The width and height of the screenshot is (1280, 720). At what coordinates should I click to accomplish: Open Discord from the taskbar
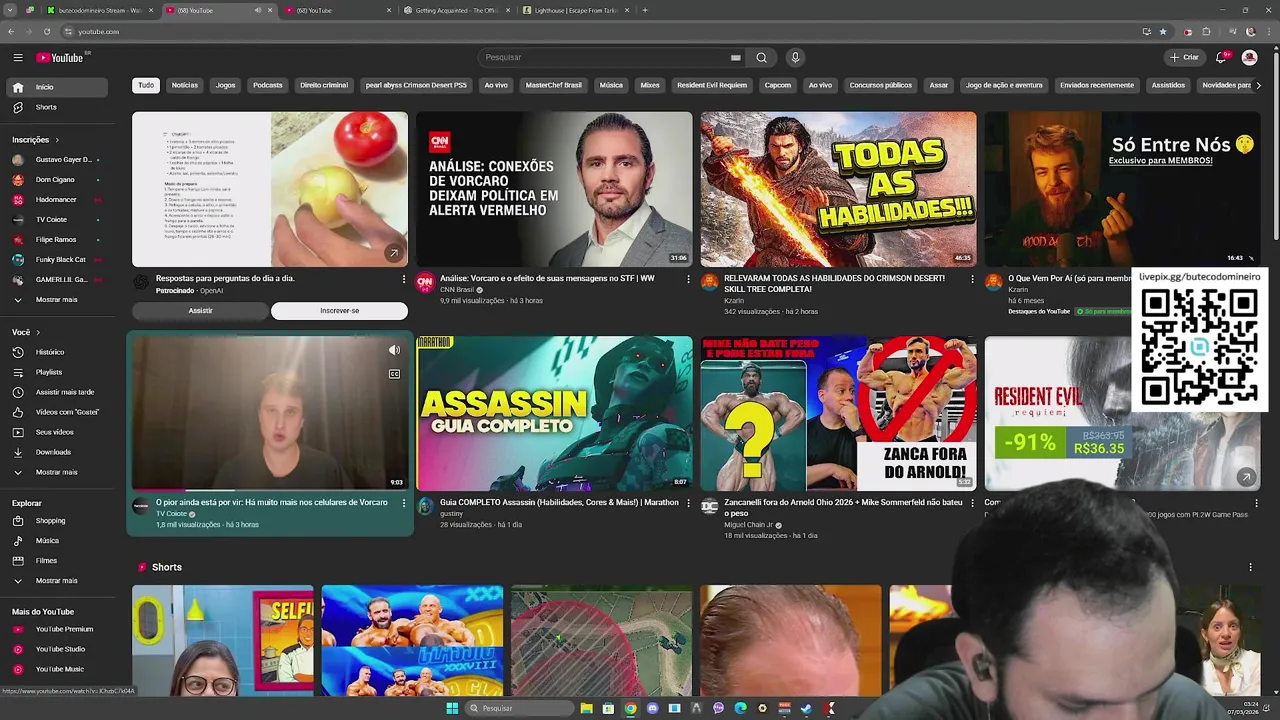click(x=652, y=708)
